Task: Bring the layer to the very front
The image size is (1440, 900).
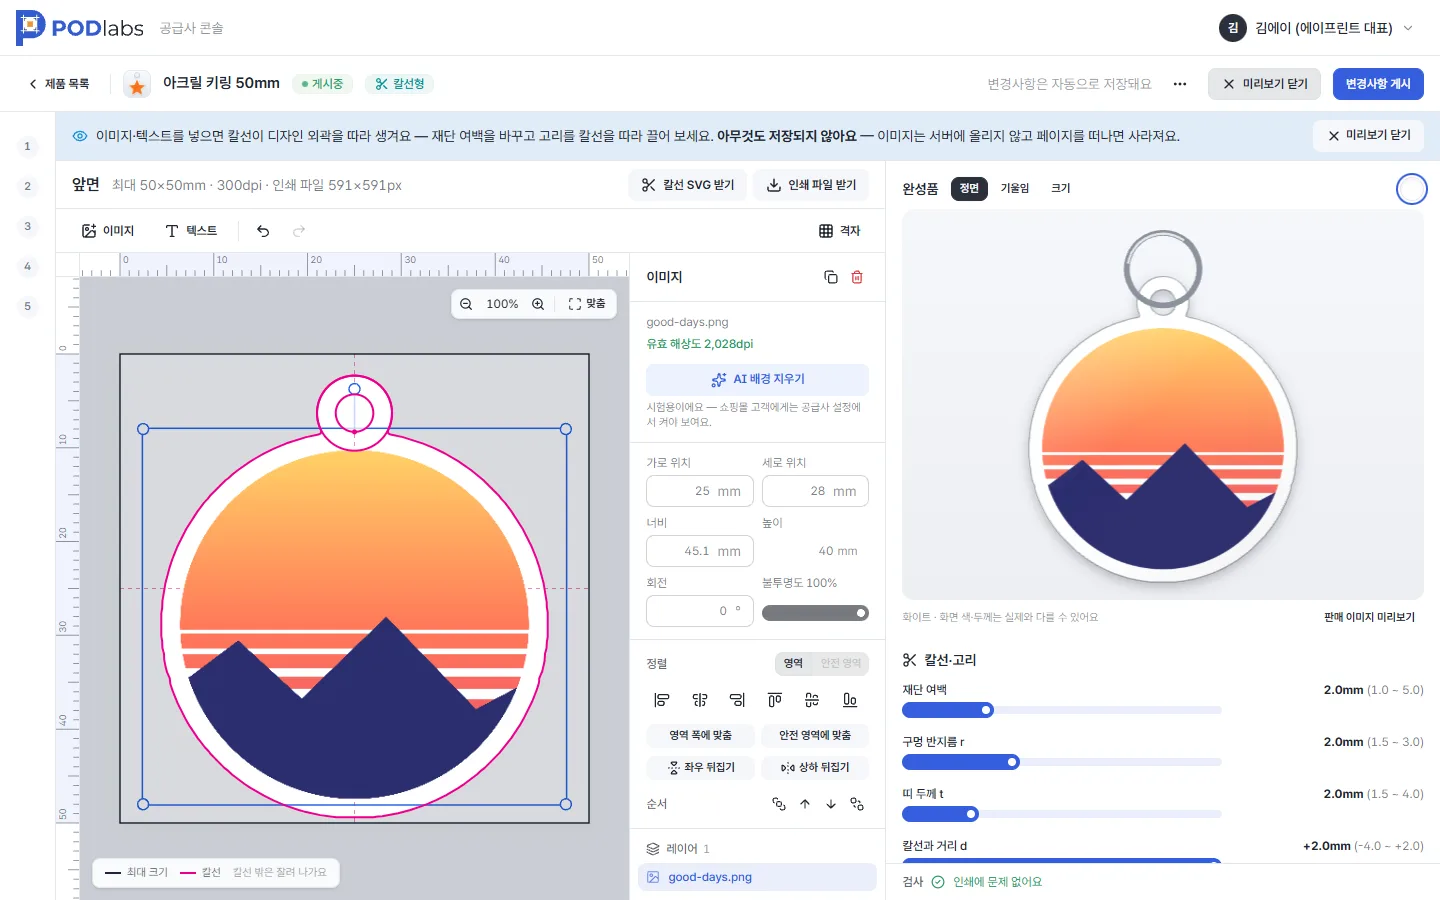Action: click(x=779, y=804)
